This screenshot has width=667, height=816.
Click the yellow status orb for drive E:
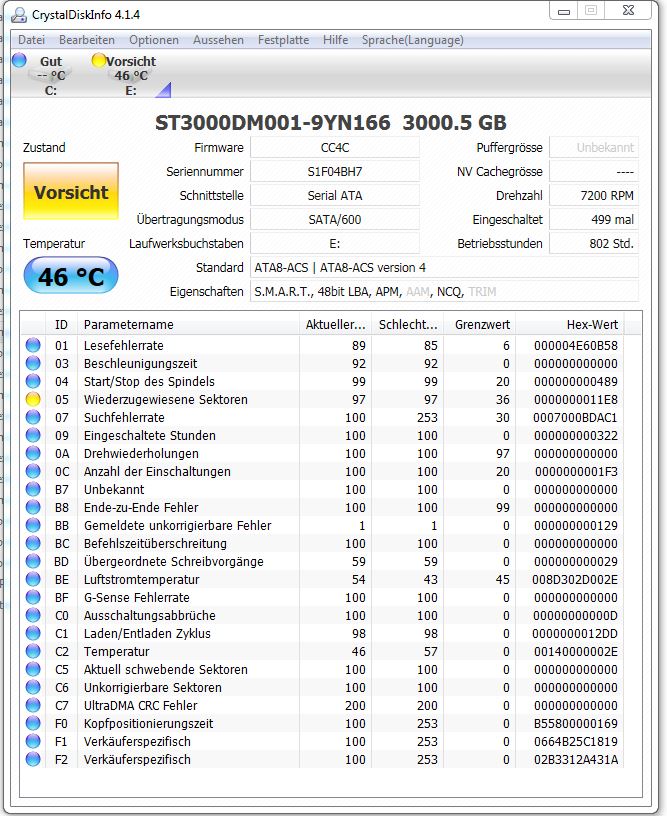point(98,60)
